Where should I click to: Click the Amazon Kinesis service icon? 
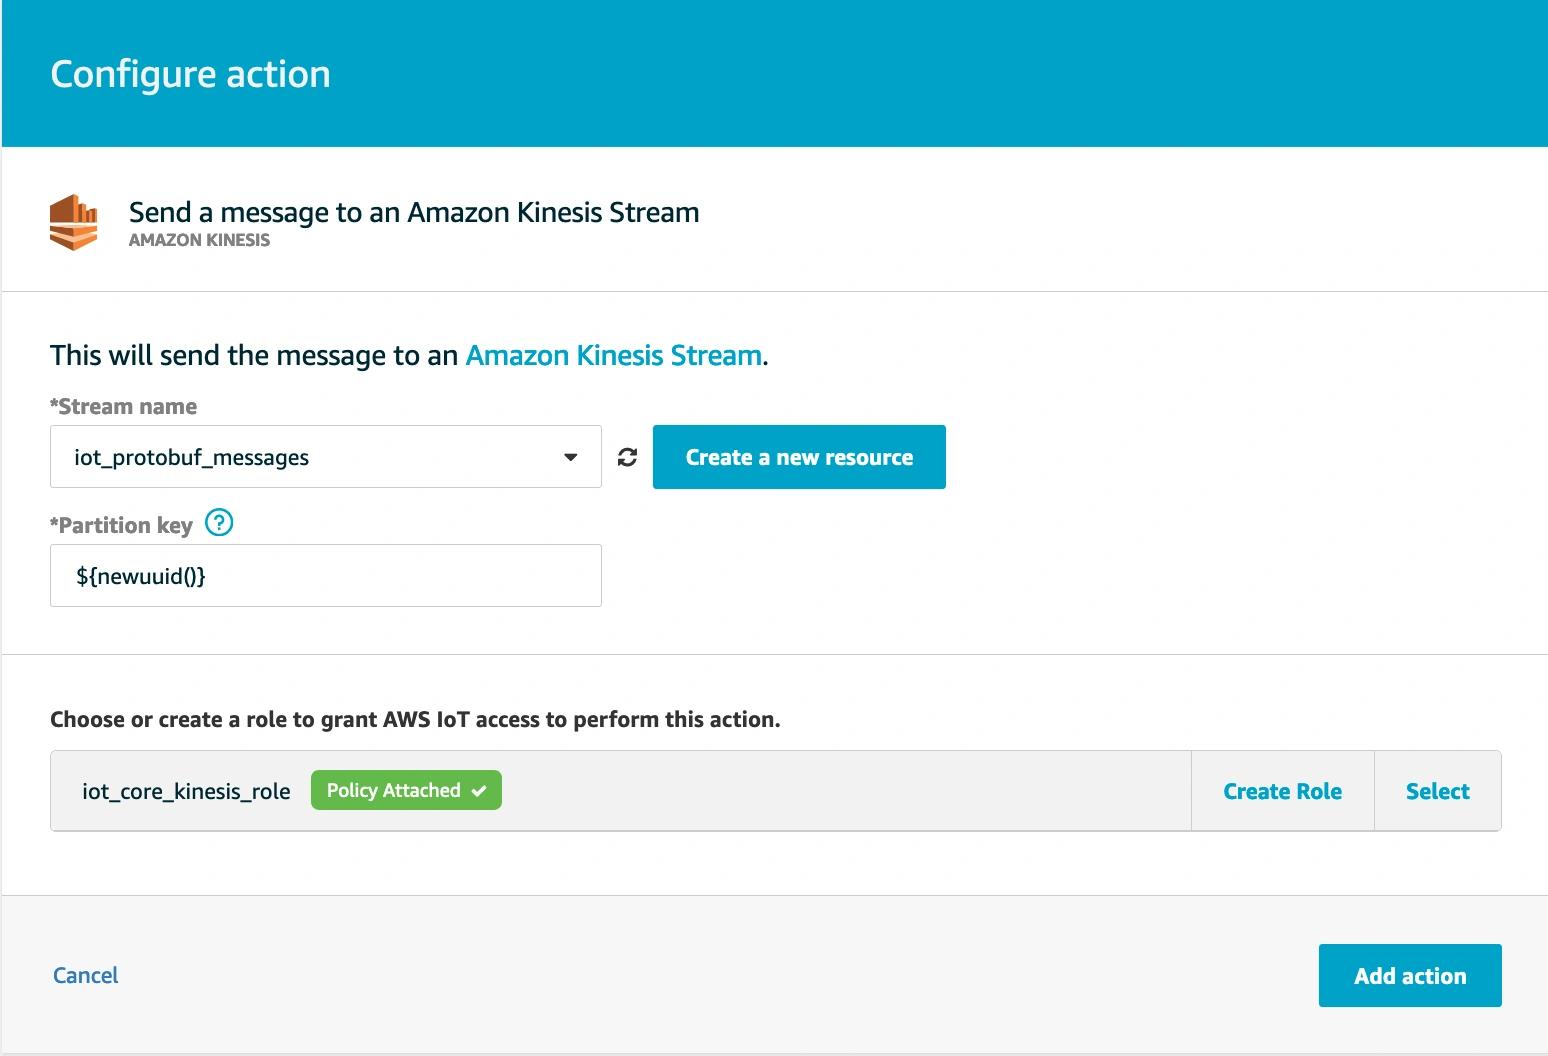click(74, 222)
